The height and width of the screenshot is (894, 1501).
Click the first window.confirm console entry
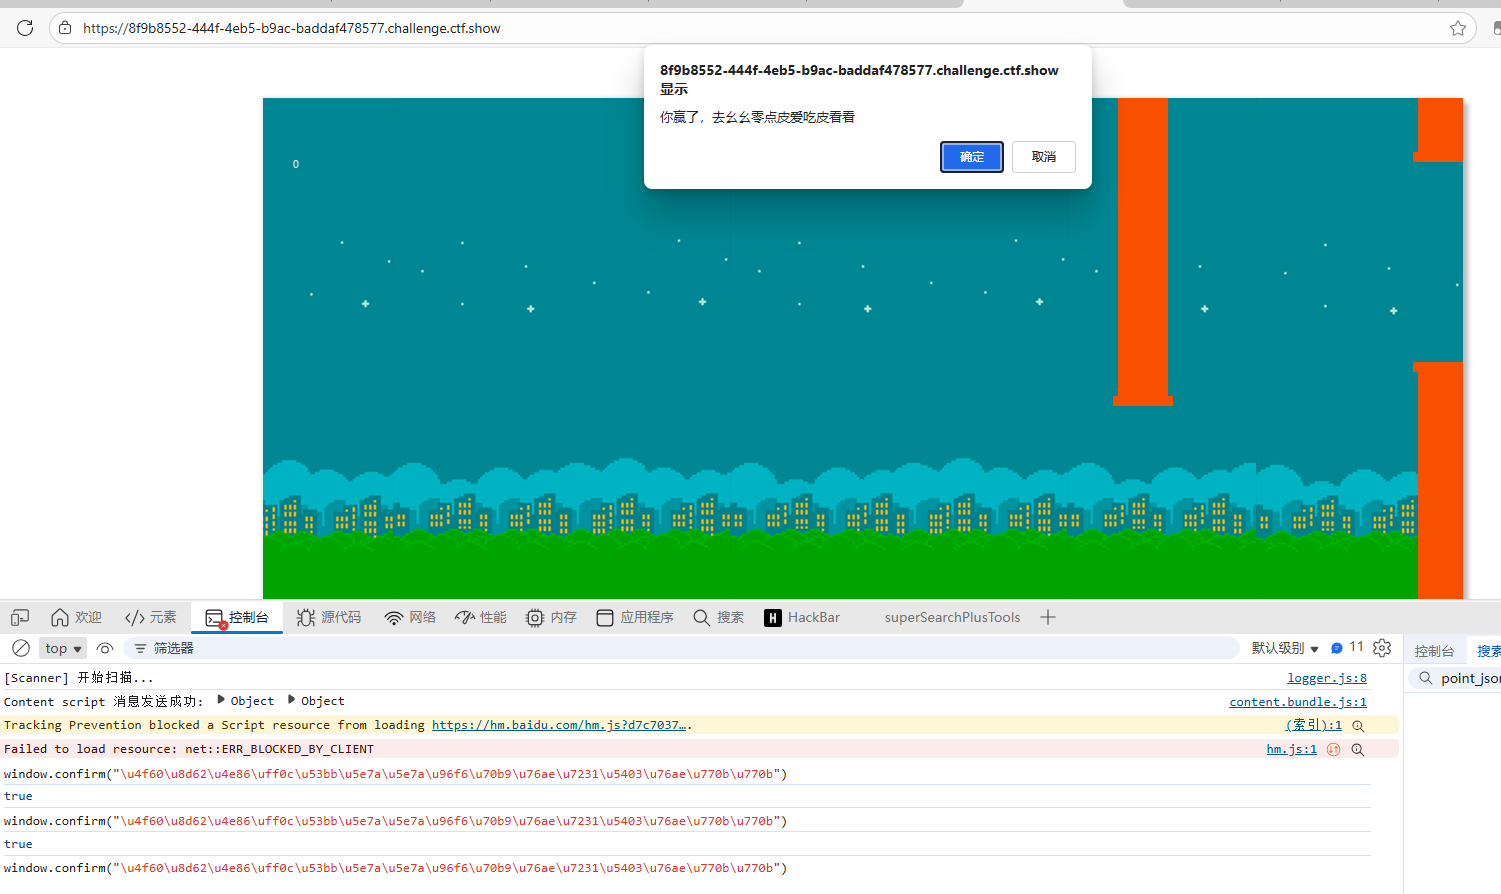pyautogui.click(x=395, y=774)
